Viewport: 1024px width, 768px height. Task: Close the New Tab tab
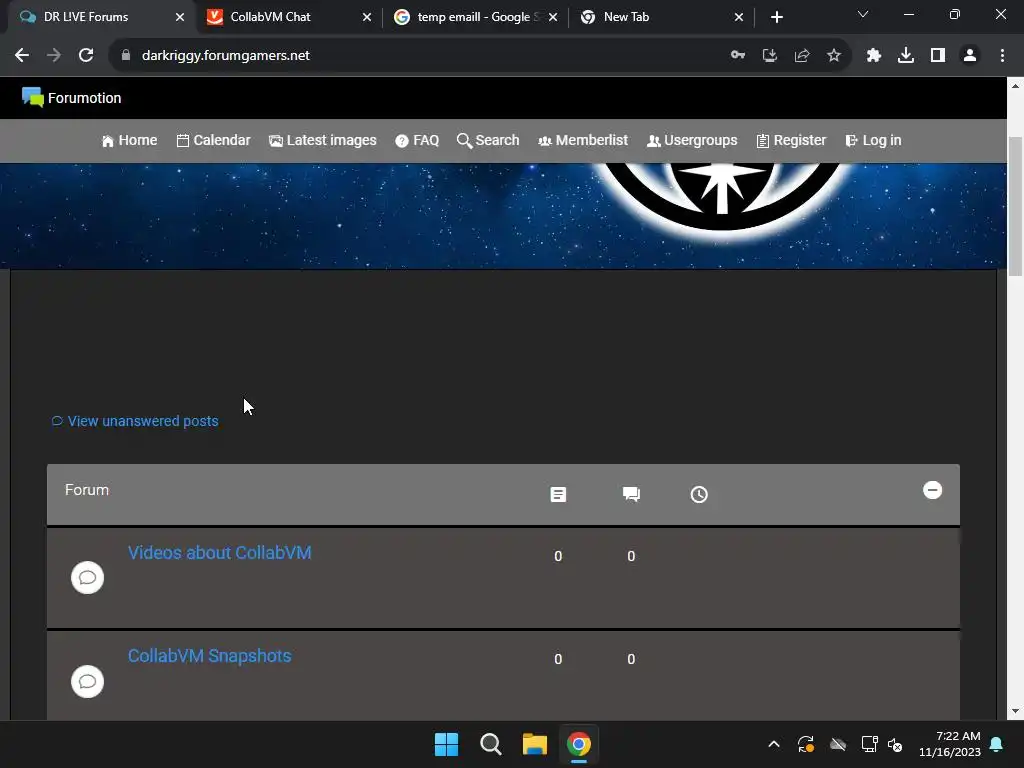(x=739, y=17)
